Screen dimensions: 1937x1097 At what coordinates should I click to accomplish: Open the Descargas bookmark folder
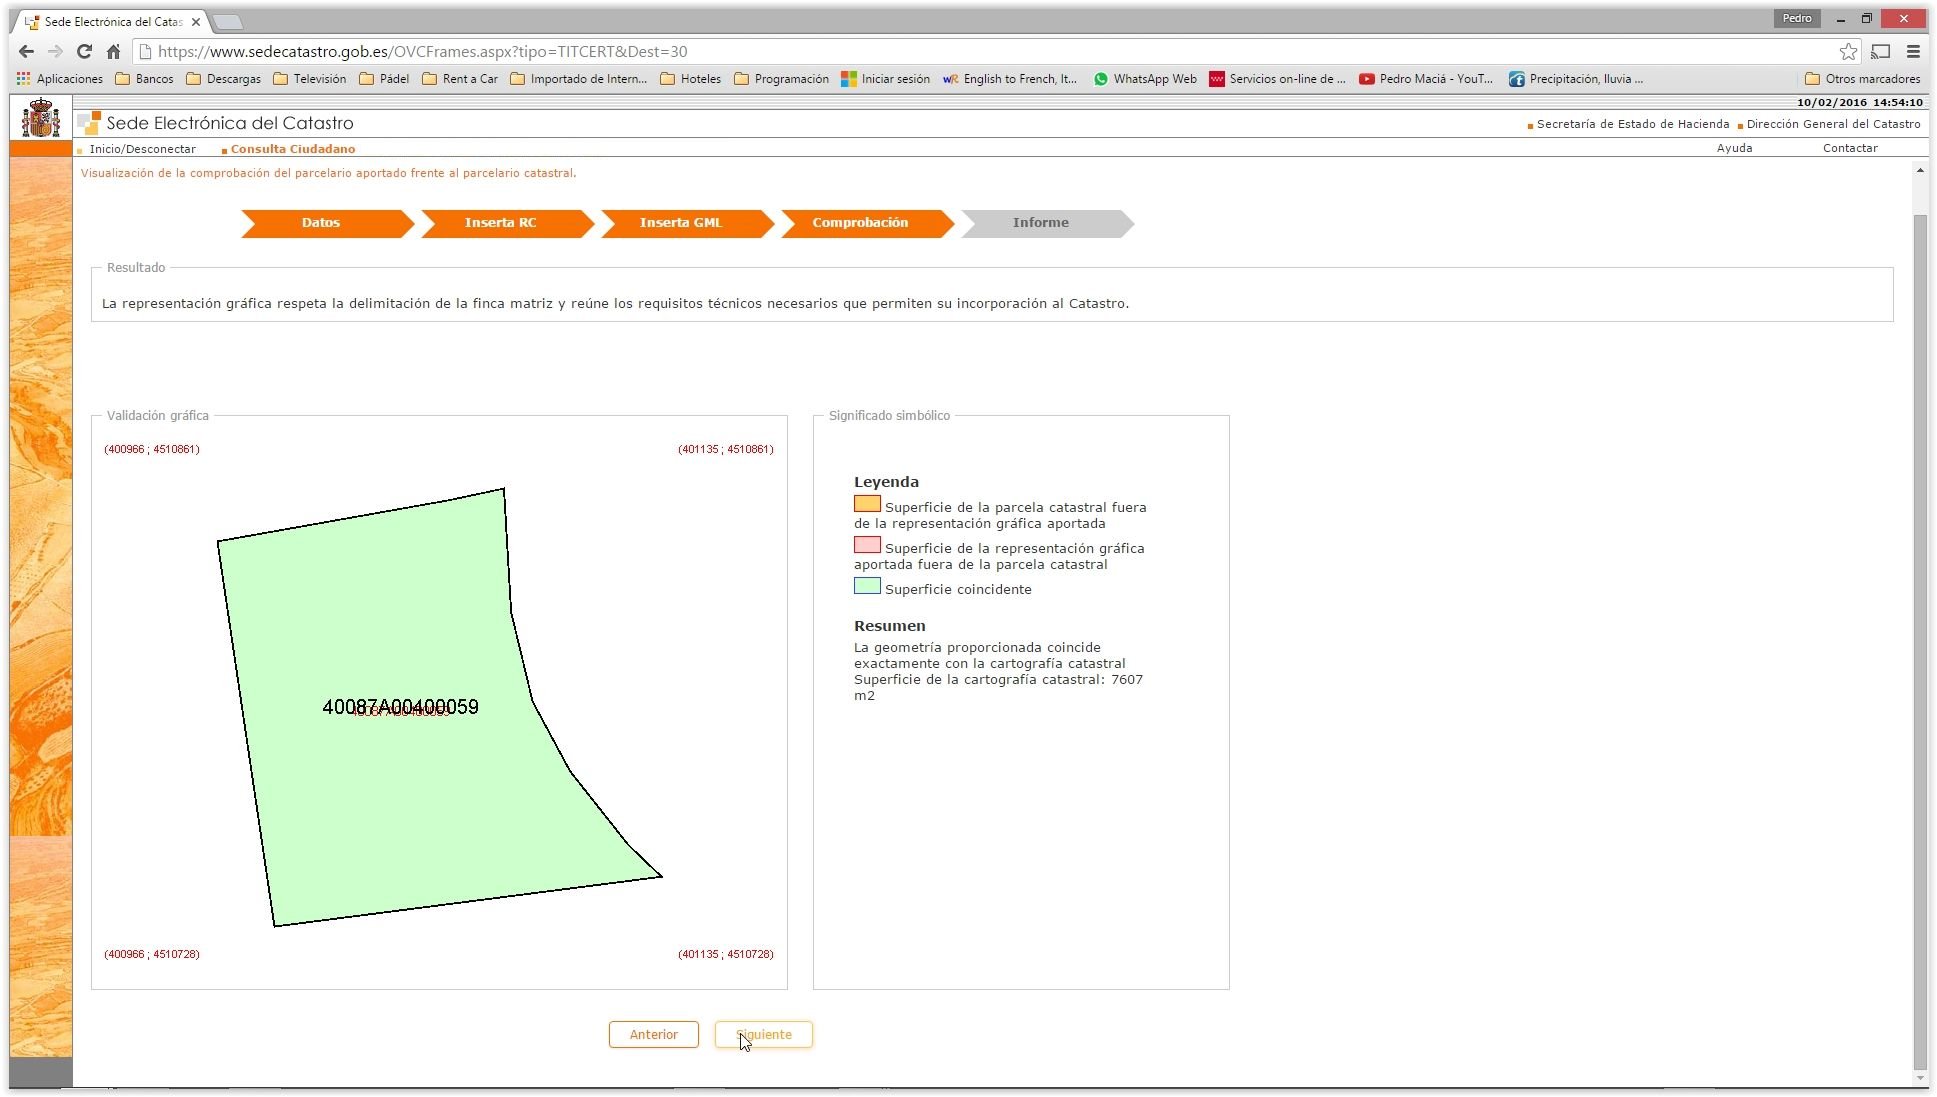[x=224, y=79]
